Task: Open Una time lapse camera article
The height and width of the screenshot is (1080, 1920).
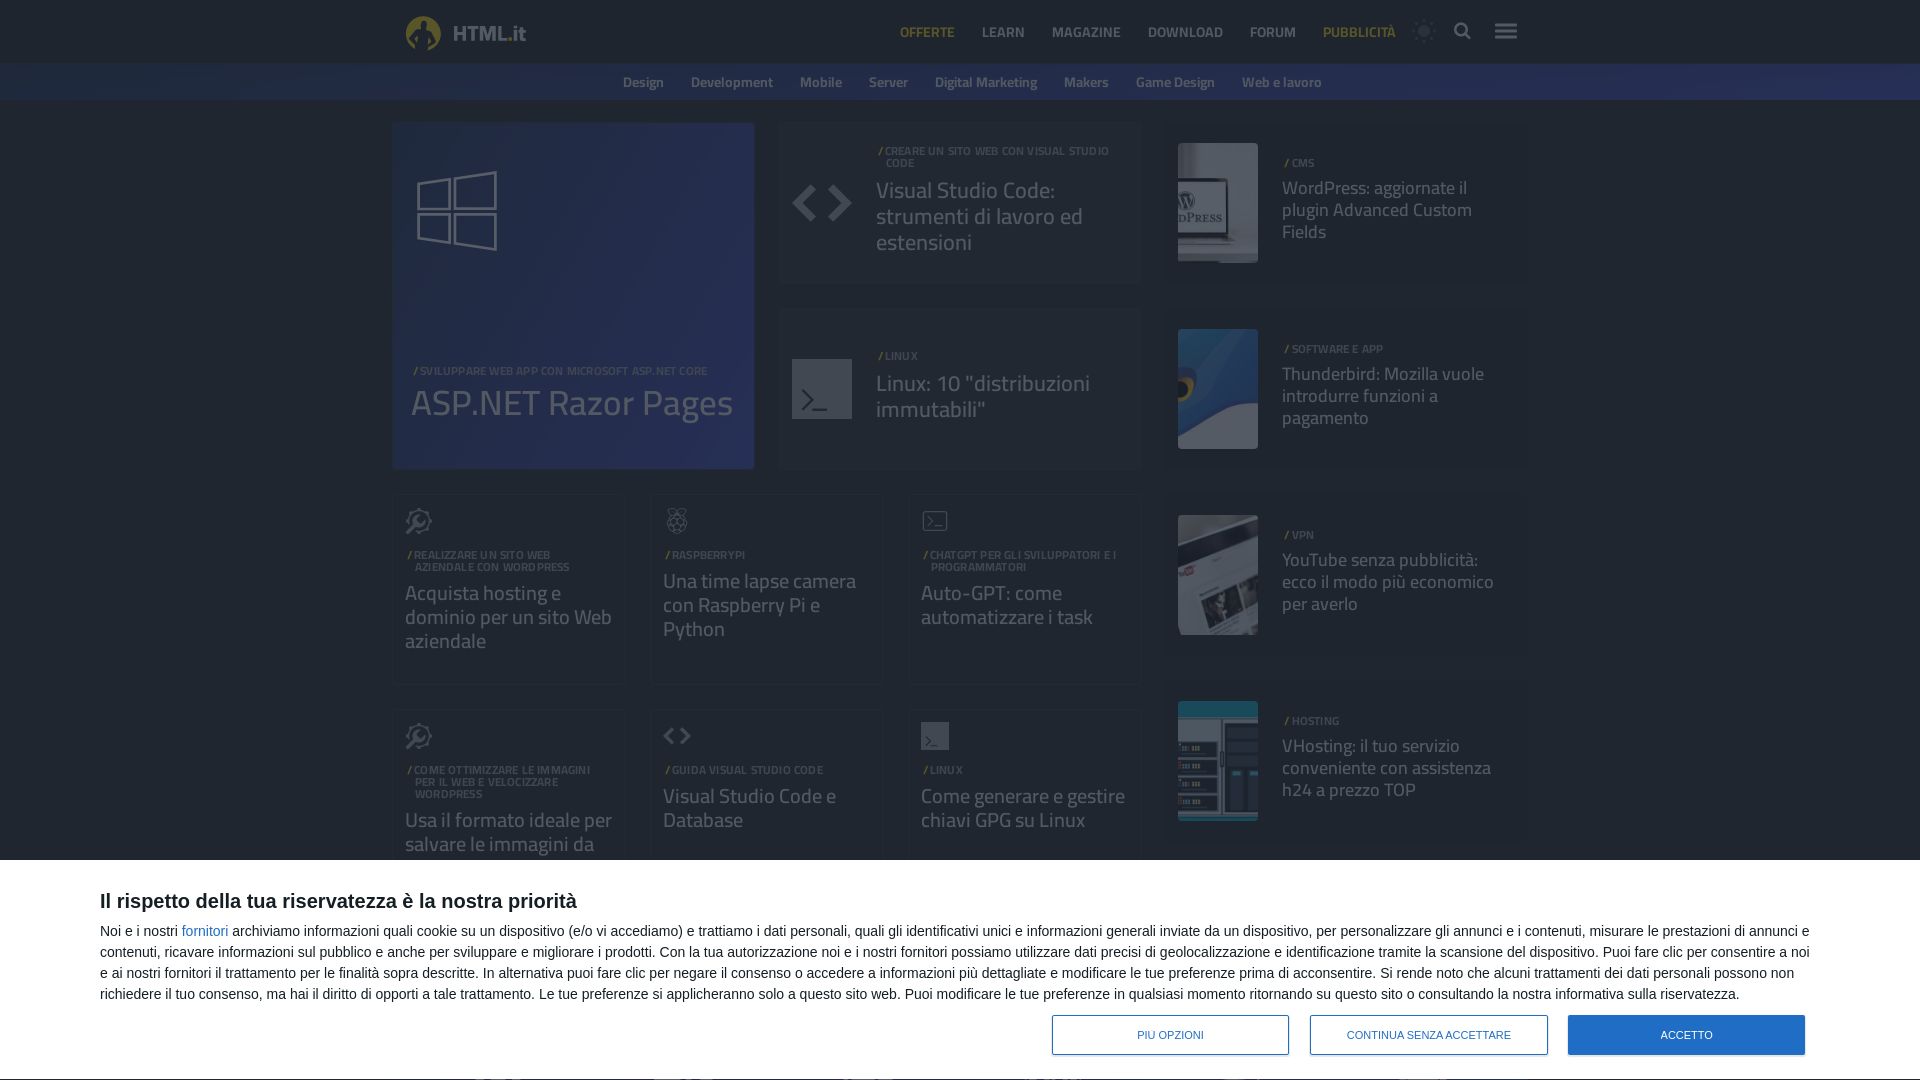Action: (759, 605)
